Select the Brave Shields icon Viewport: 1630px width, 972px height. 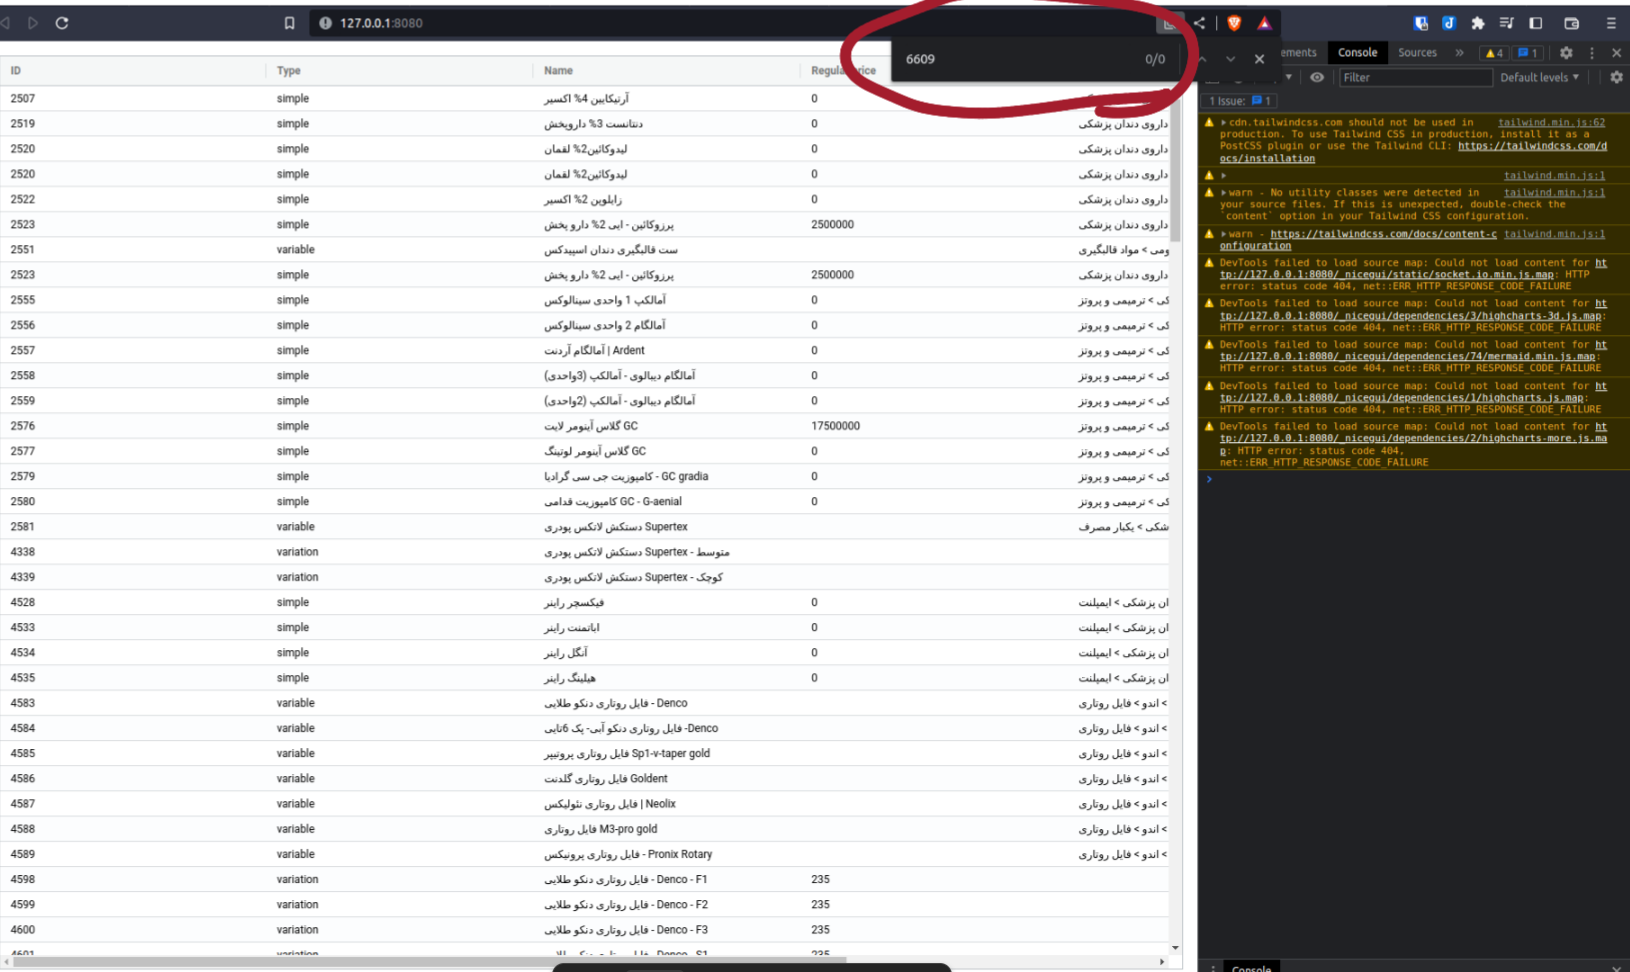[x=1234, y=23]
